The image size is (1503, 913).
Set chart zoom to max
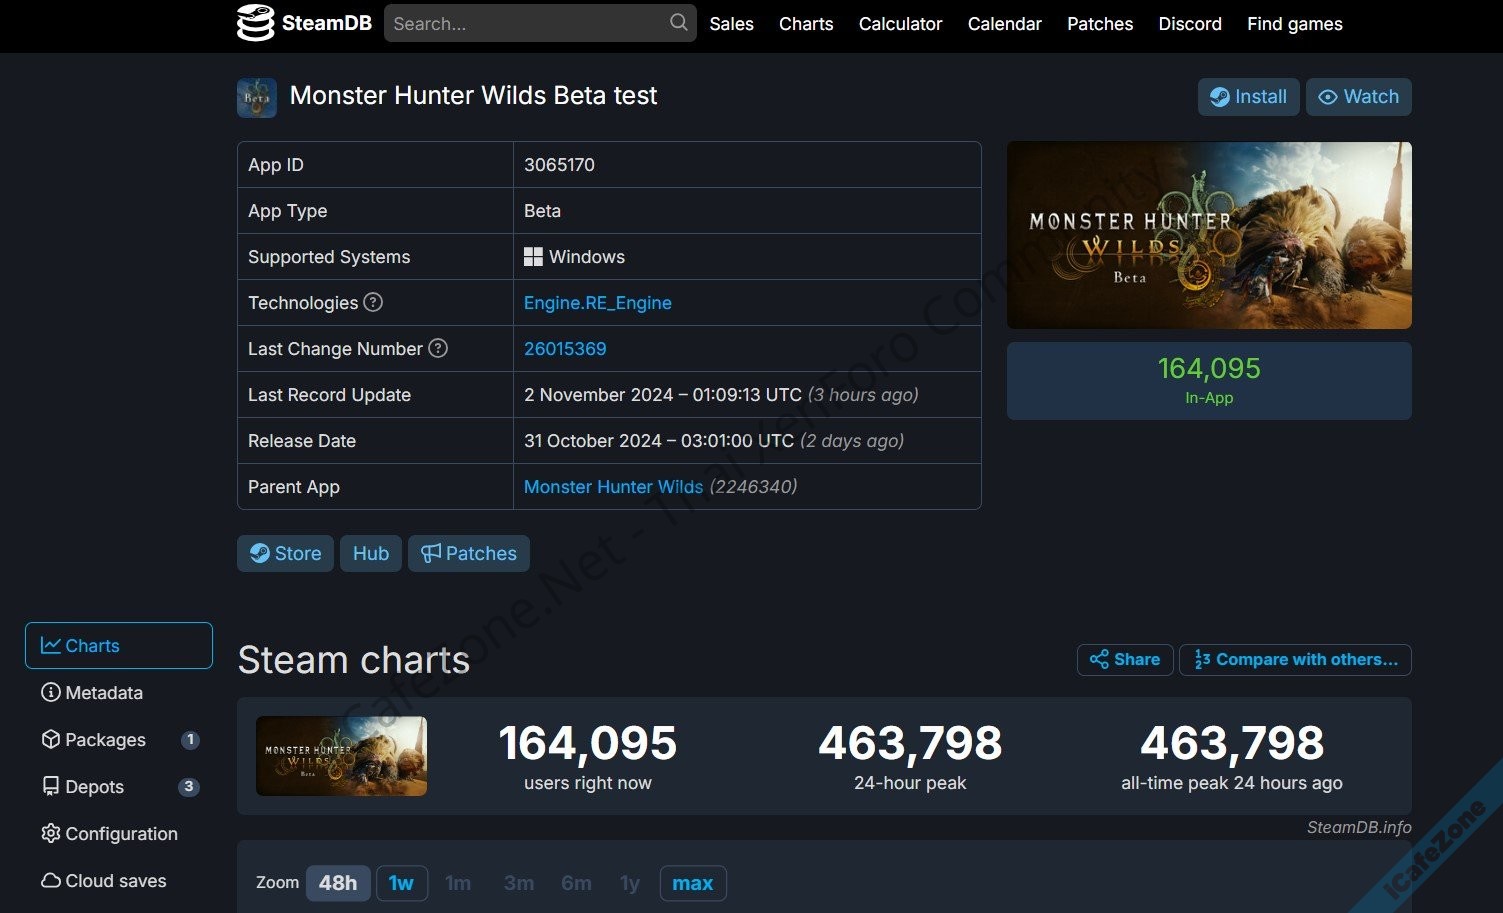coord(692,883)
